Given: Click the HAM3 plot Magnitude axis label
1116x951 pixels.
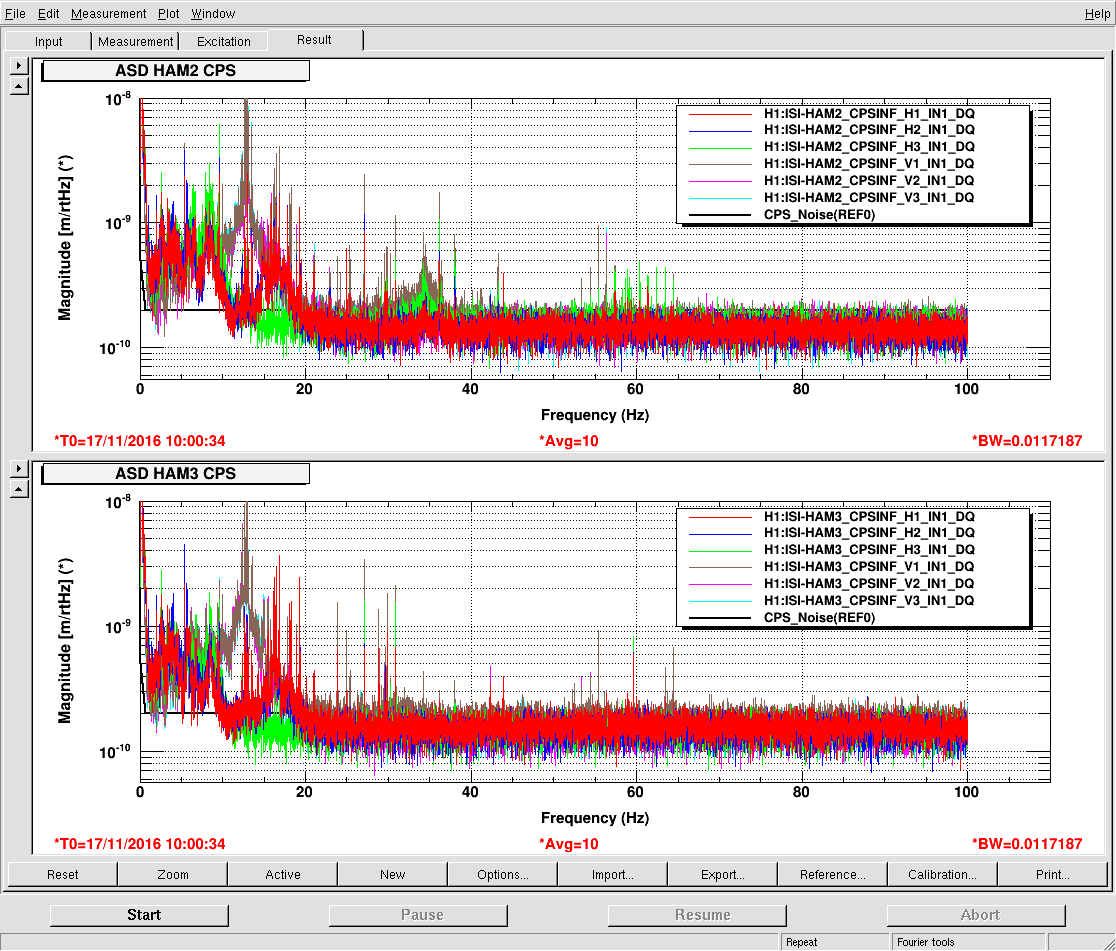Looking at the screenshot, I should point(65,641).
